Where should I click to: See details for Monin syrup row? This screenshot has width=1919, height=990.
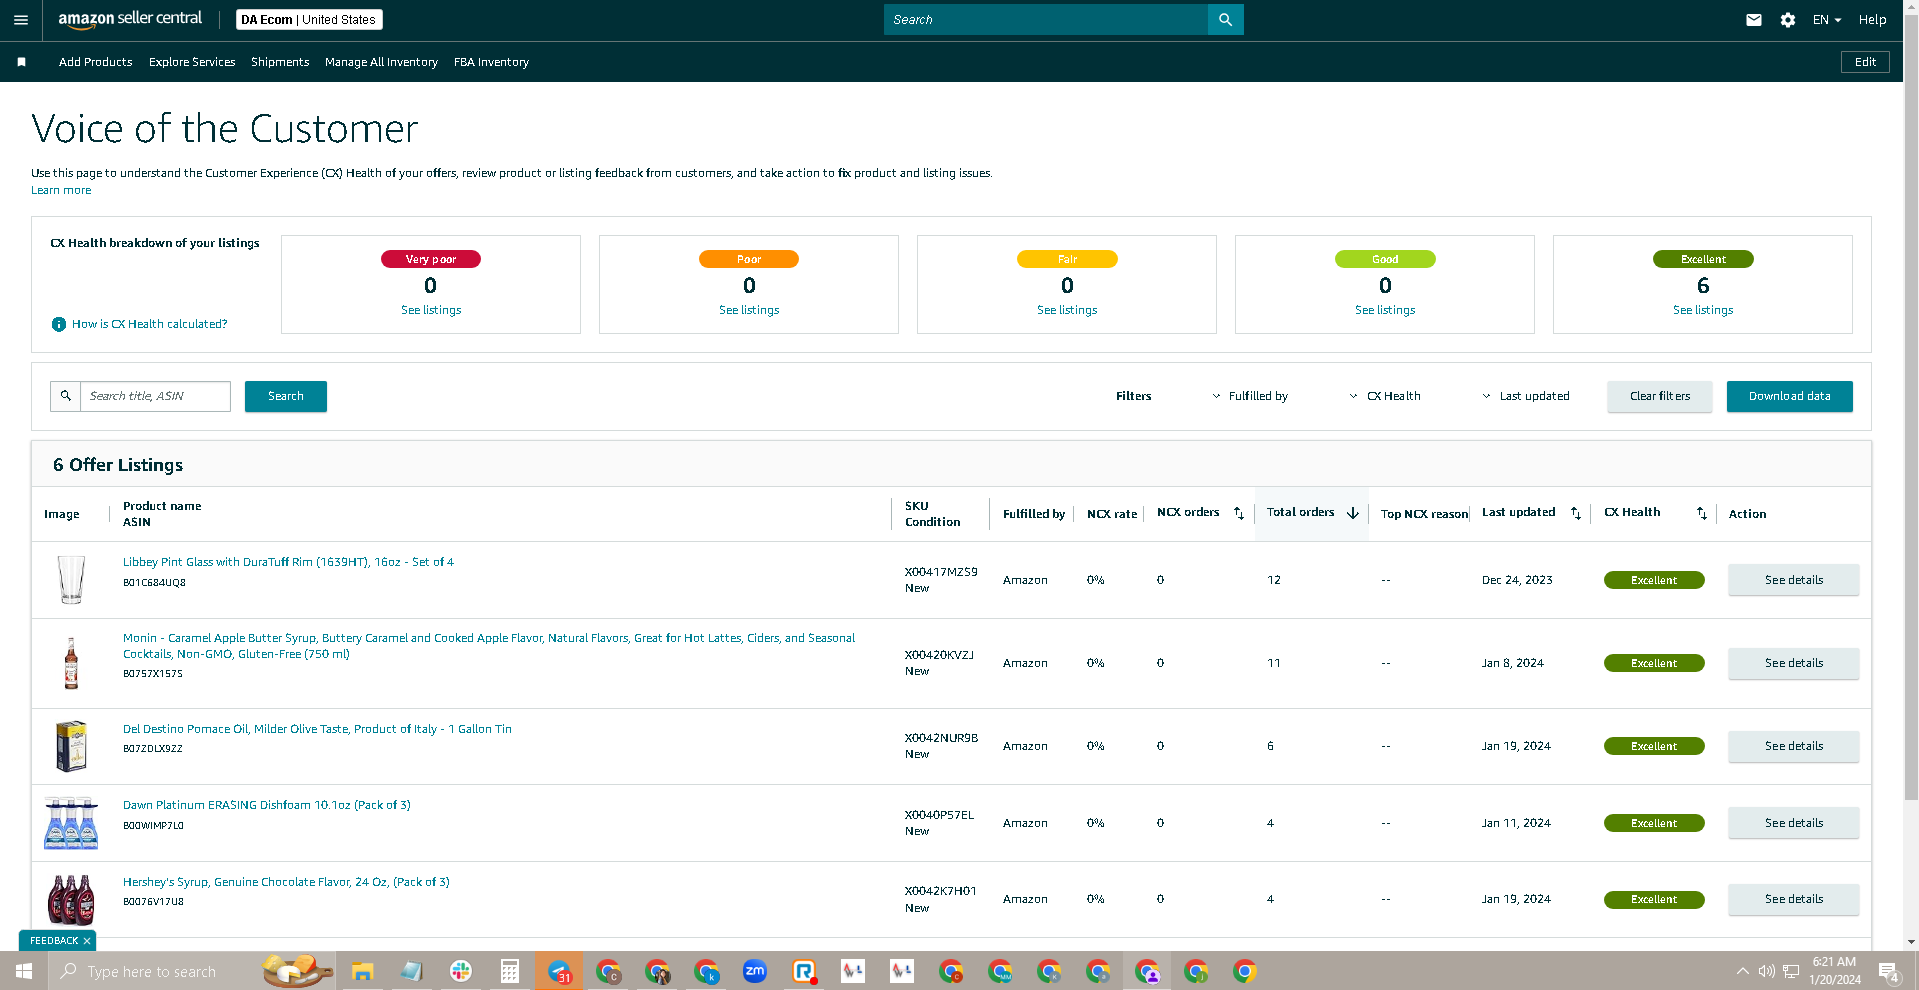coord(1794,663)
